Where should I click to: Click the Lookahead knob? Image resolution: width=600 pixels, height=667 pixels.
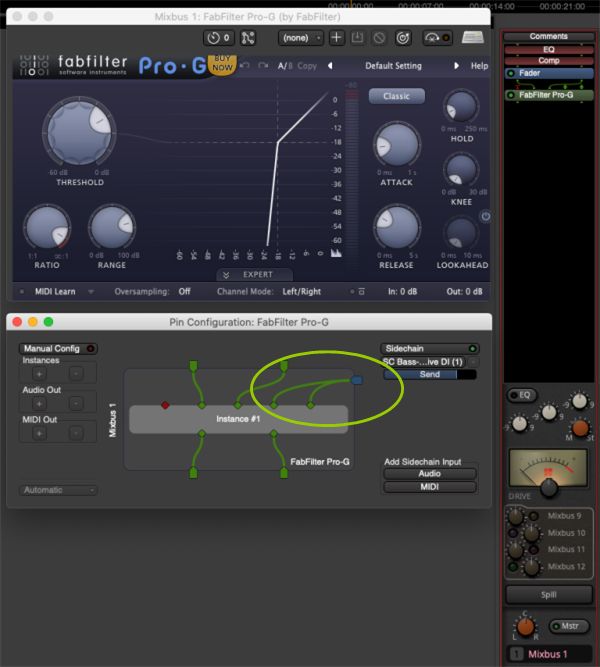461,234
